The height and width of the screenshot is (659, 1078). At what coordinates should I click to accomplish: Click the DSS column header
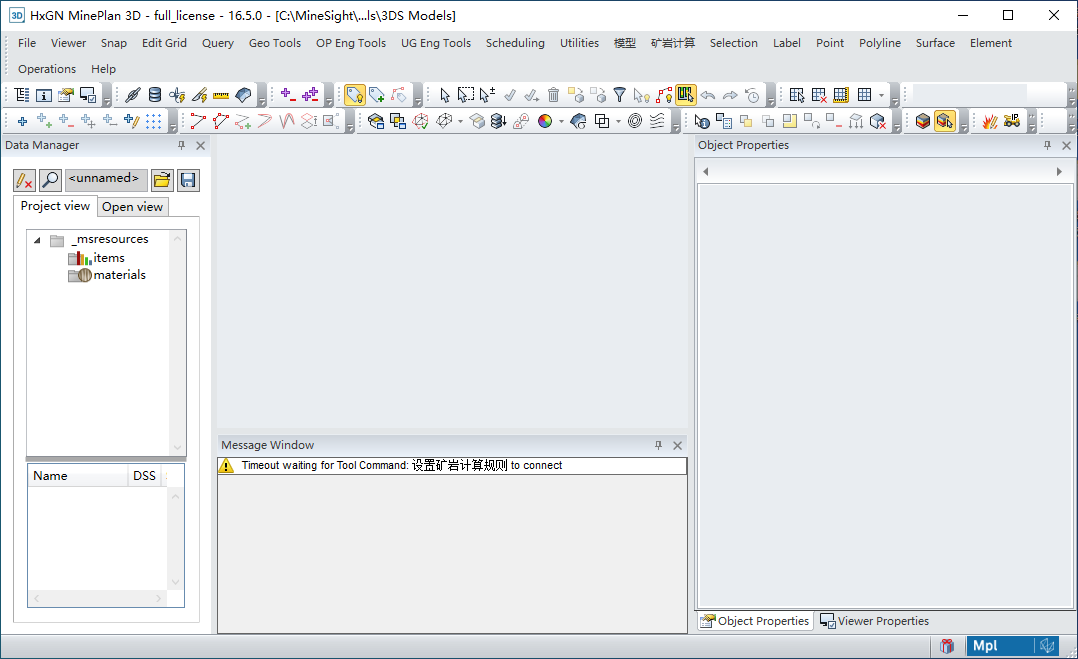pyautogui.click(x=144, y=476)
